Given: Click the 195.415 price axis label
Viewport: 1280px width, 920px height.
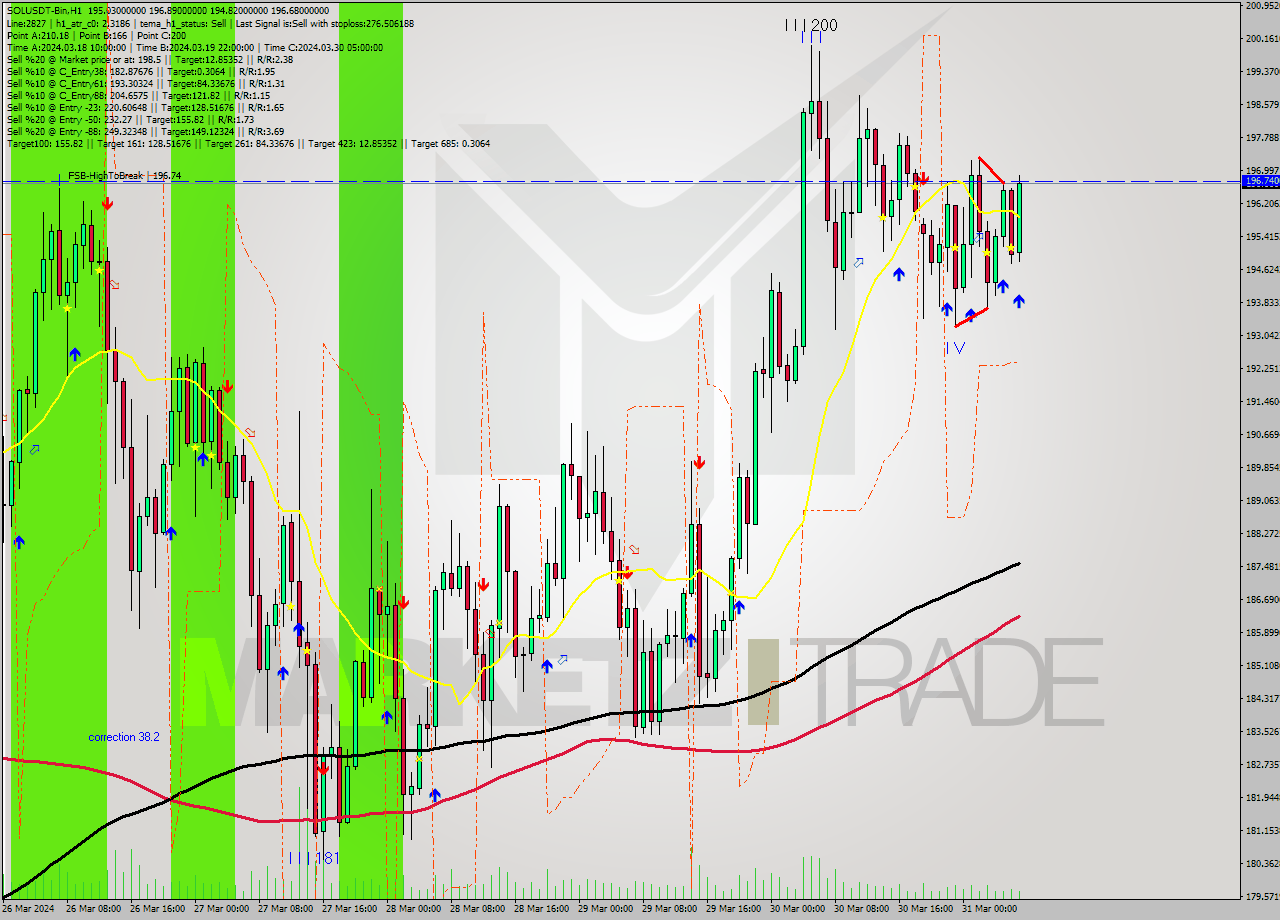Looking at the screenshot, I should pos(1262,236).
